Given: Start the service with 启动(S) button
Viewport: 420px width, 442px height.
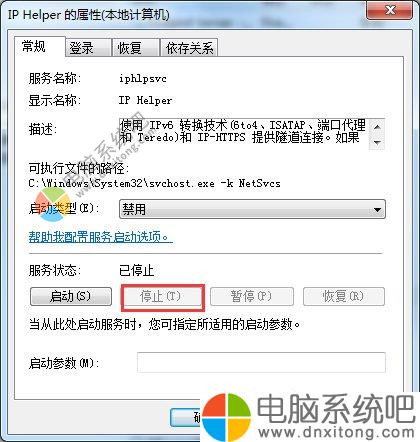Looking at the screenshot, I should [71, 296].
